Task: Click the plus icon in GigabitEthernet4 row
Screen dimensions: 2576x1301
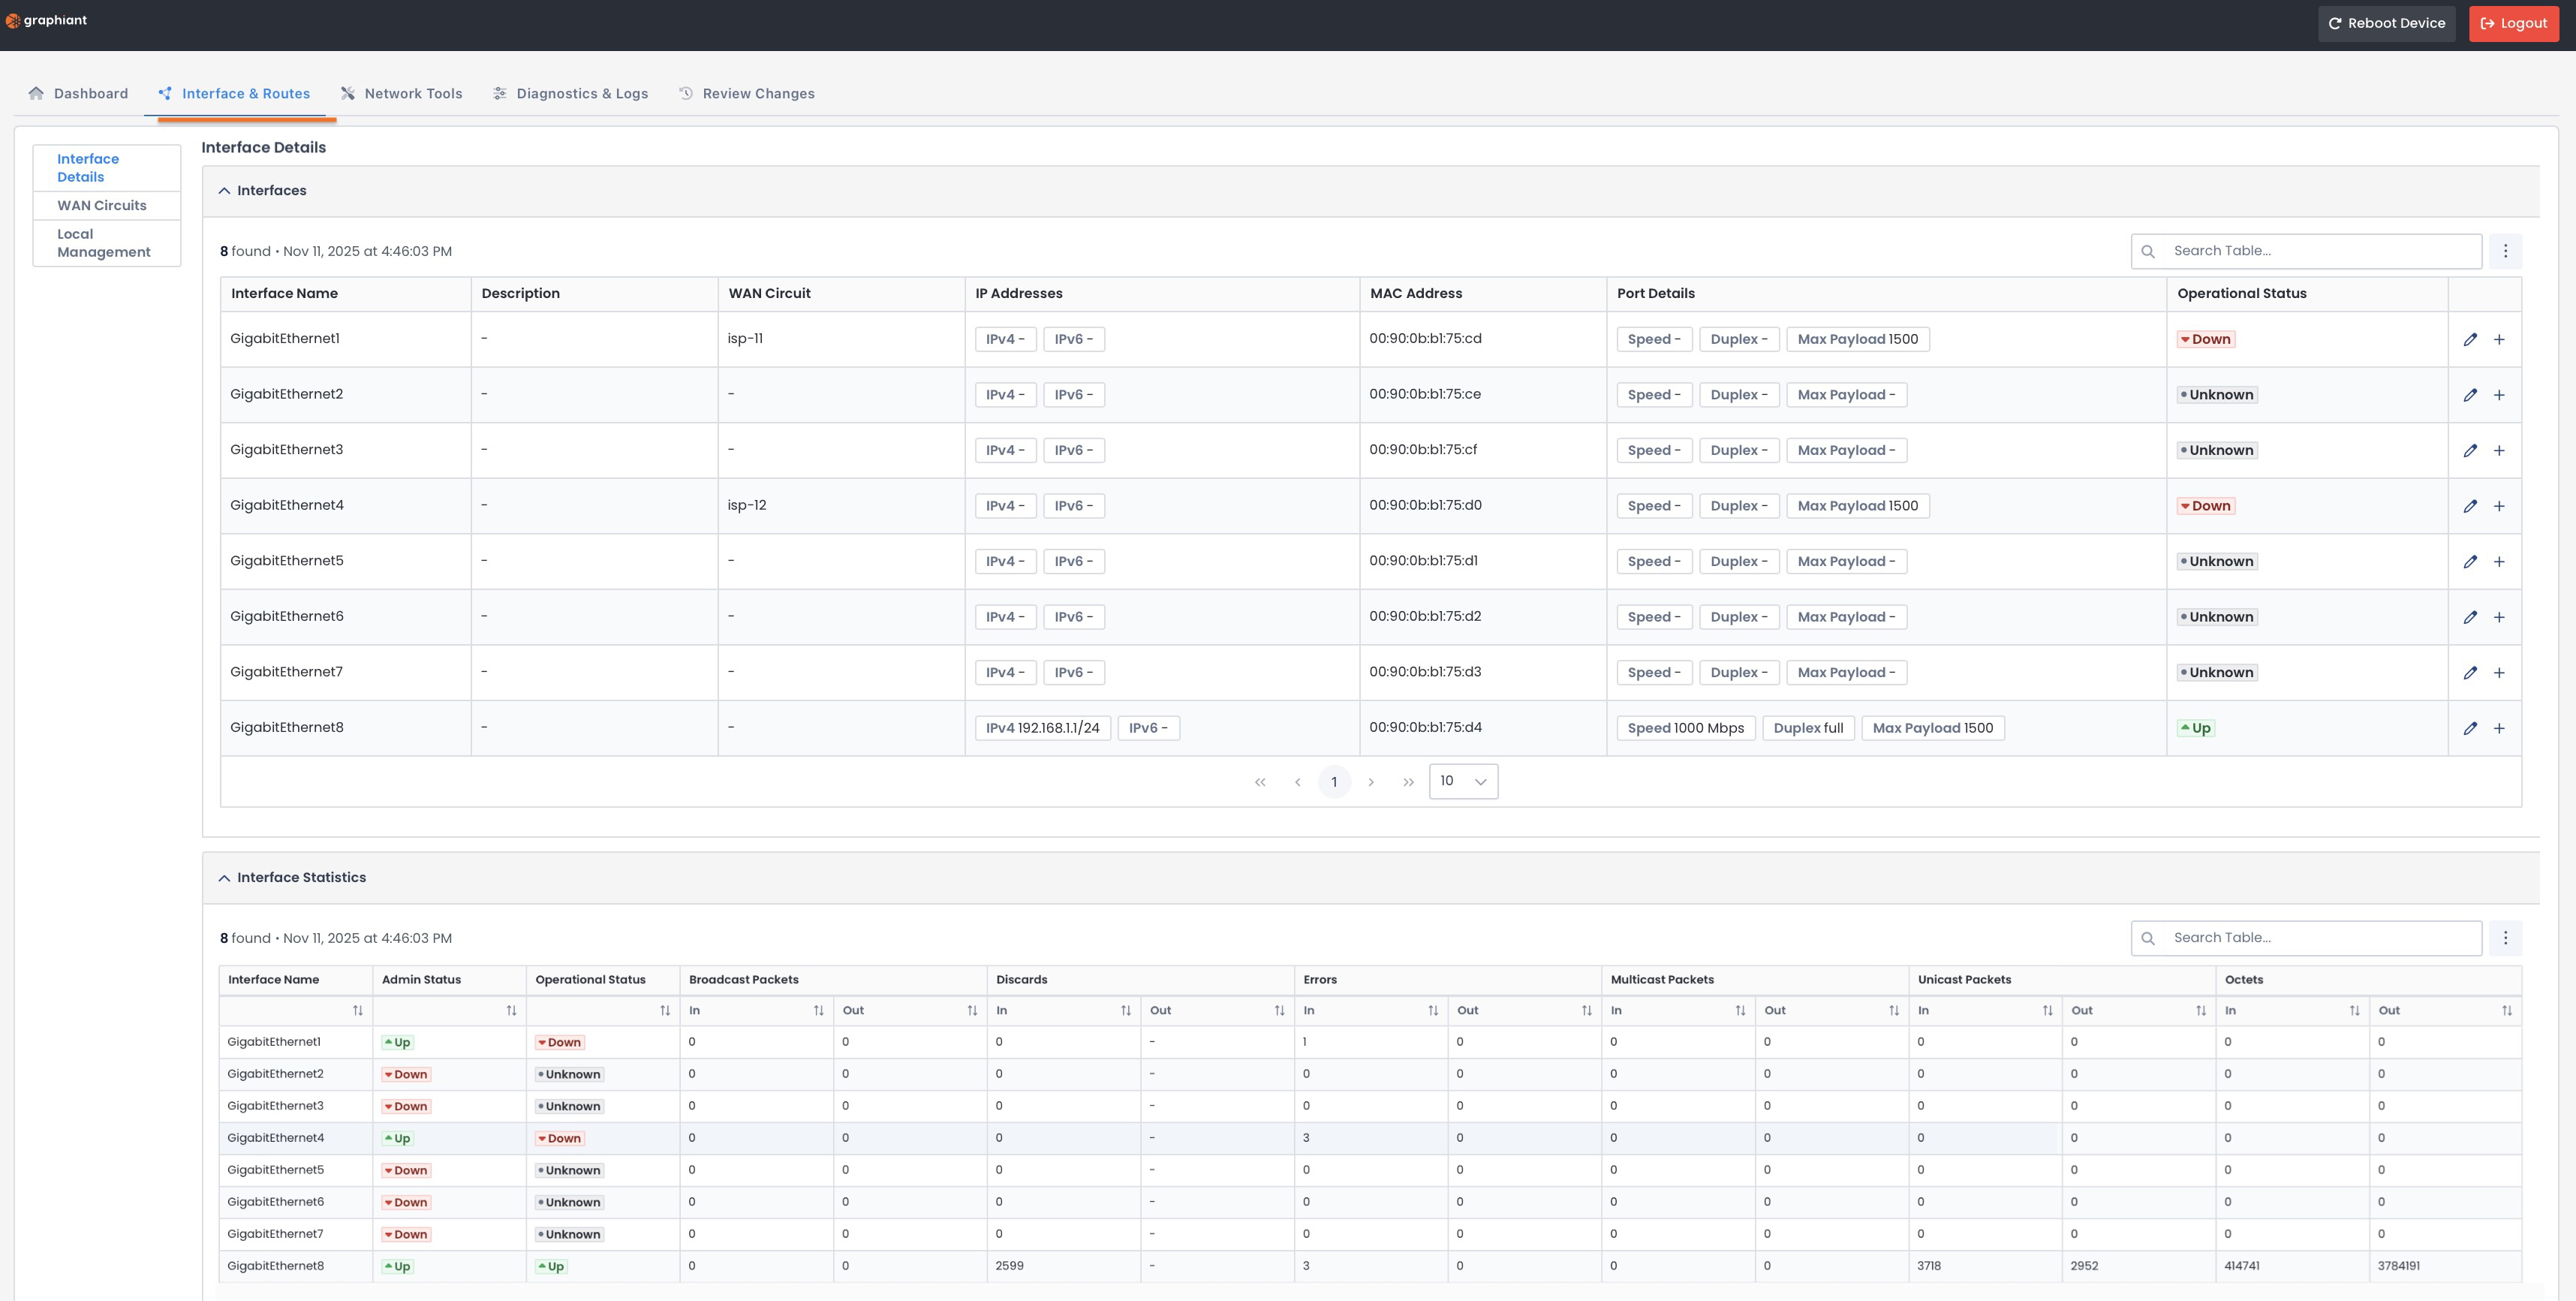Action: click(2499, 506)
